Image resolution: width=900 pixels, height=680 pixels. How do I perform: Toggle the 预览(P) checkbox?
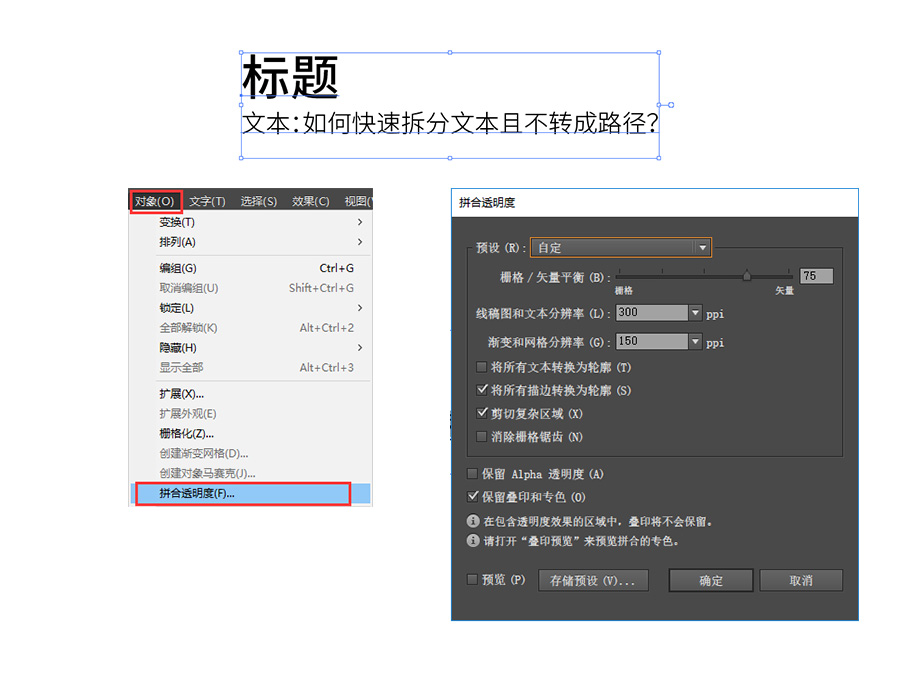[x=472, y=580]
